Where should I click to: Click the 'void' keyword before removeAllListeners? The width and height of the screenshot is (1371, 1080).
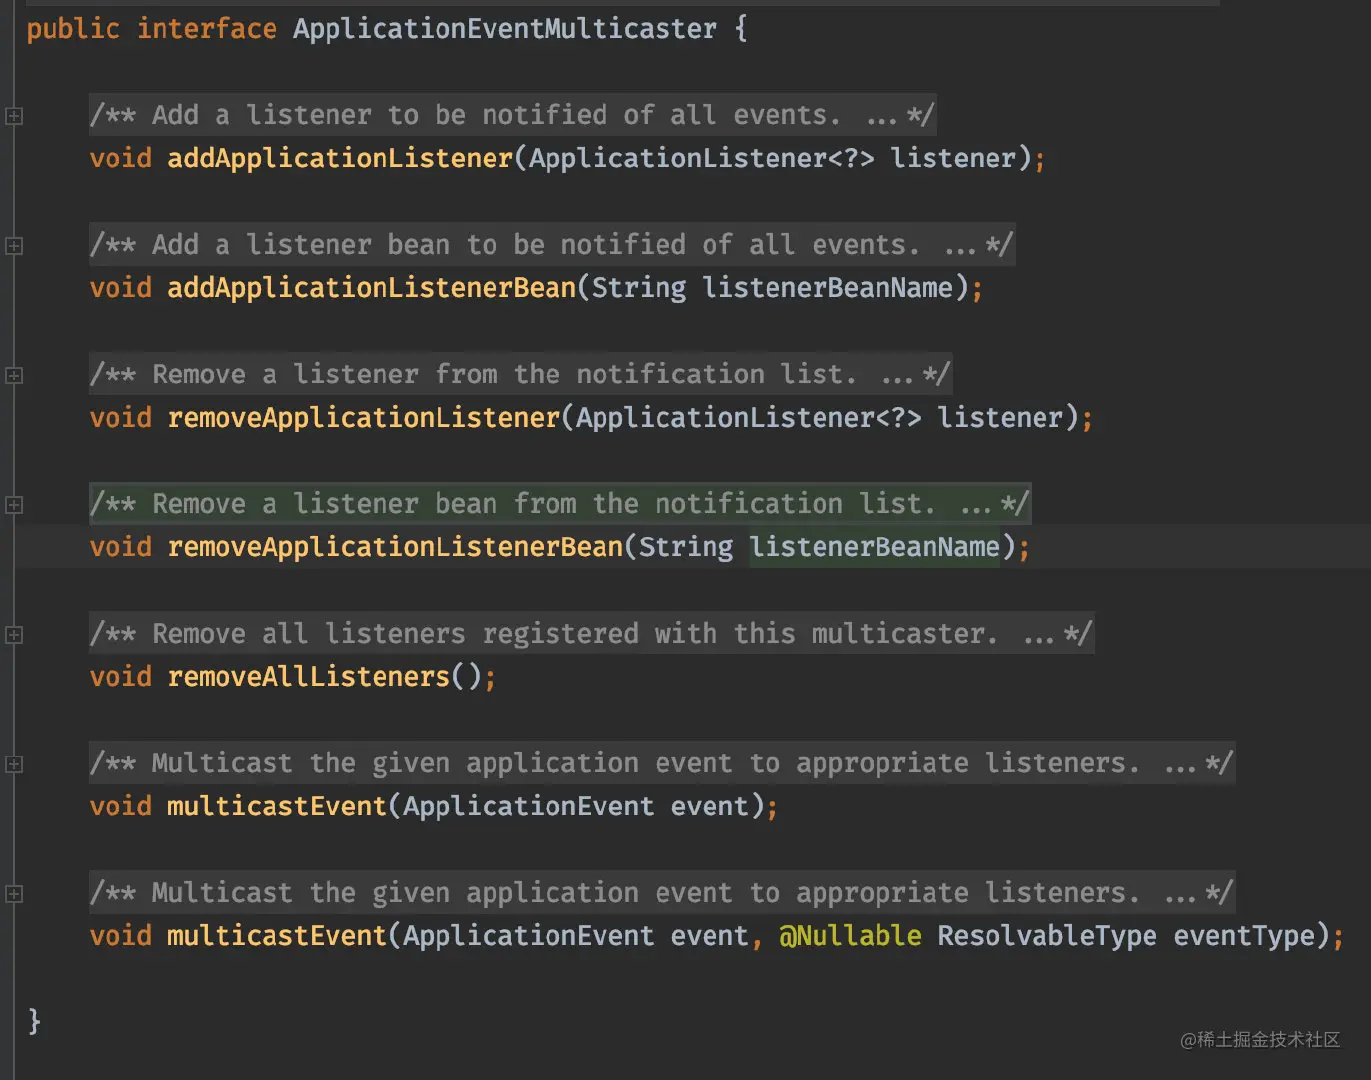tap(121, 677)
